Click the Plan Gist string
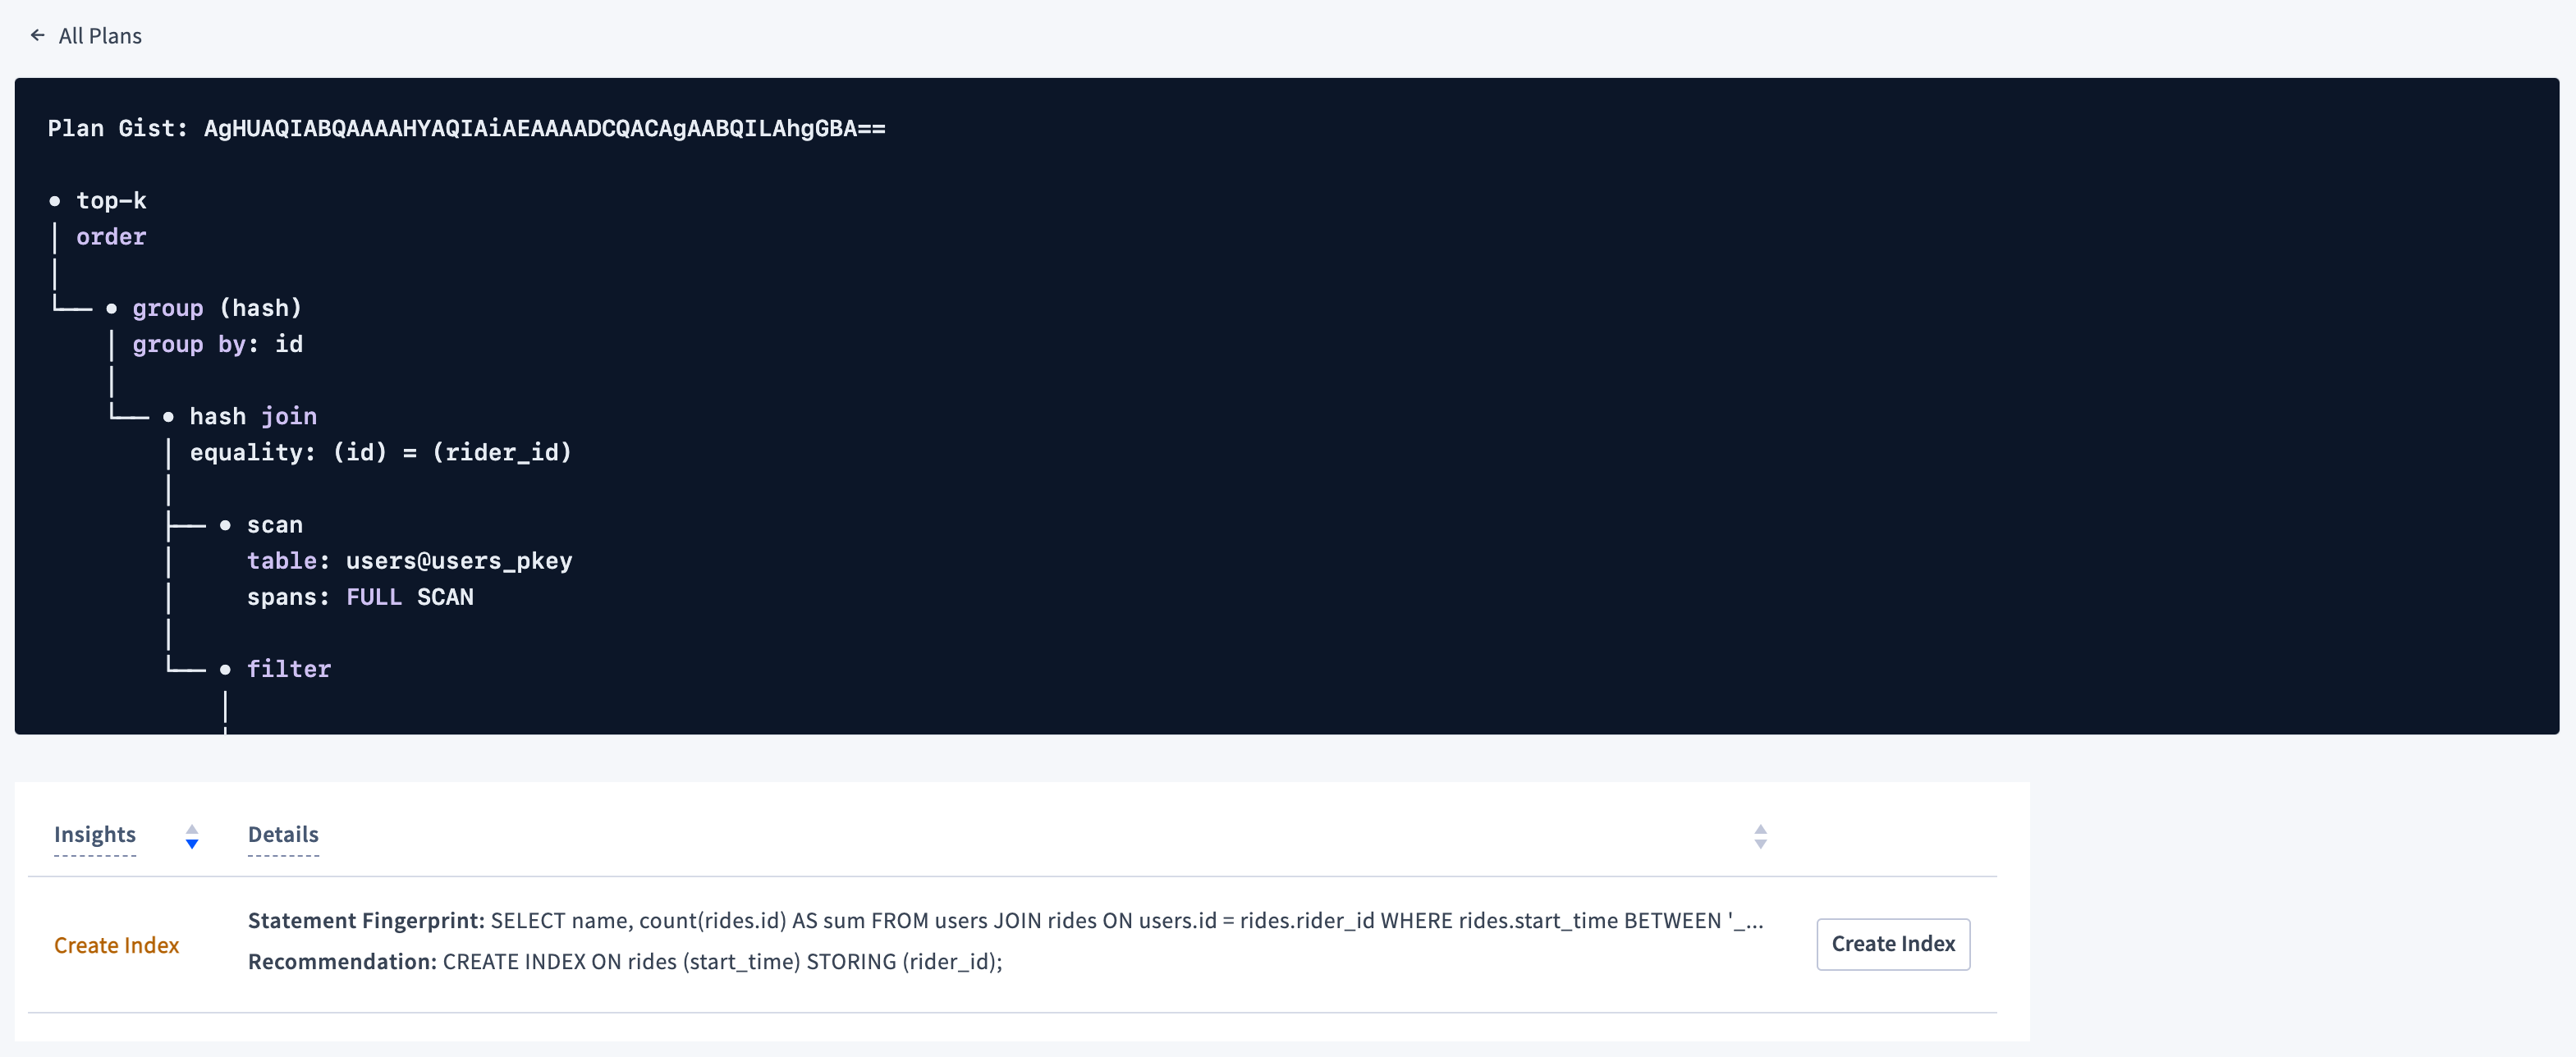Screen dimensions: 2576x1057 [544, 128]
